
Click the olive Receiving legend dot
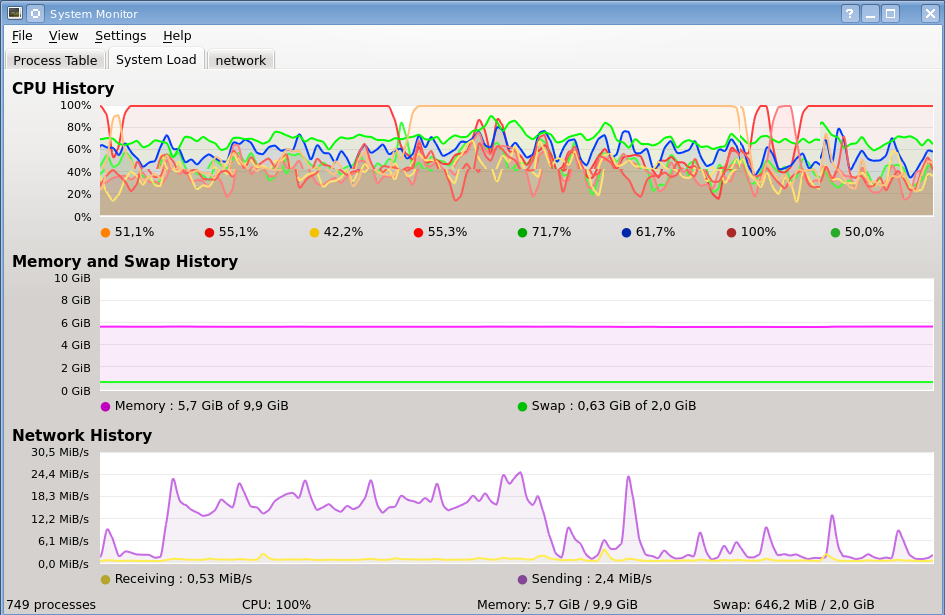coord(105,579)
